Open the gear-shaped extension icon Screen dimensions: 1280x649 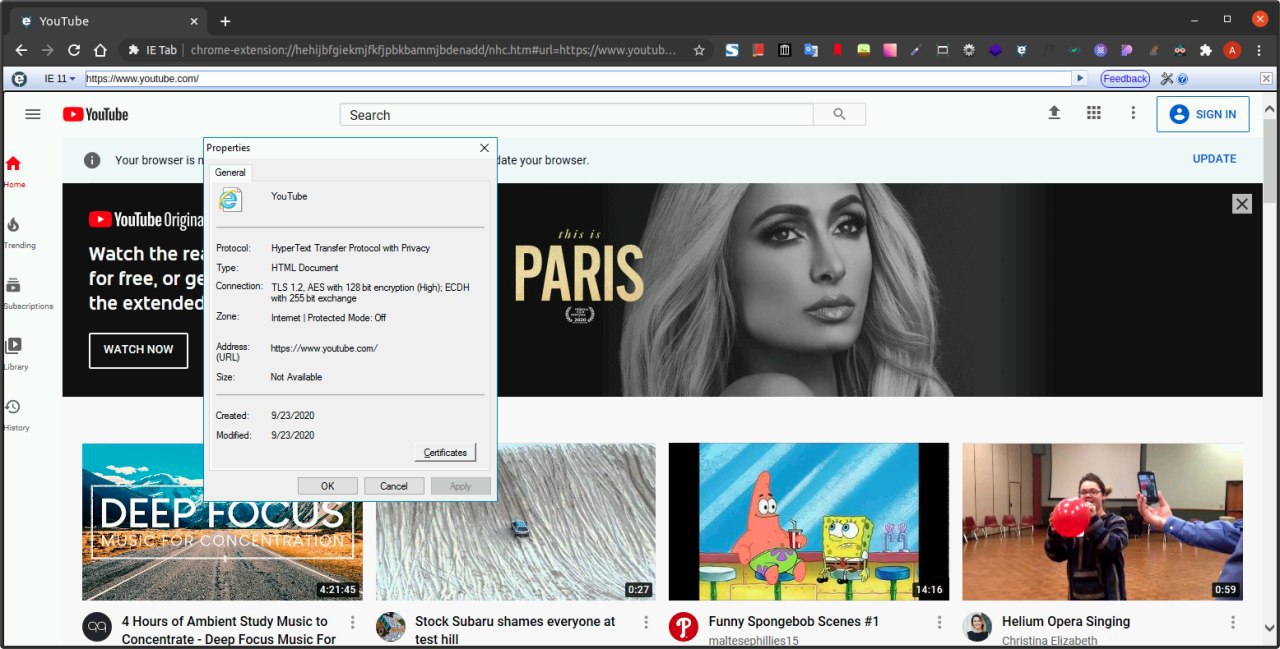[x=968, y=50]
